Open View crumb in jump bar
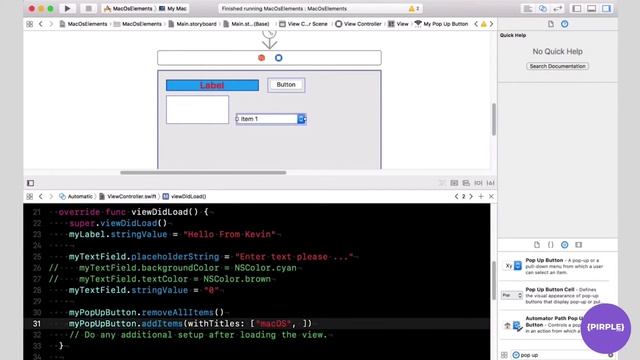 pos(398,24)
